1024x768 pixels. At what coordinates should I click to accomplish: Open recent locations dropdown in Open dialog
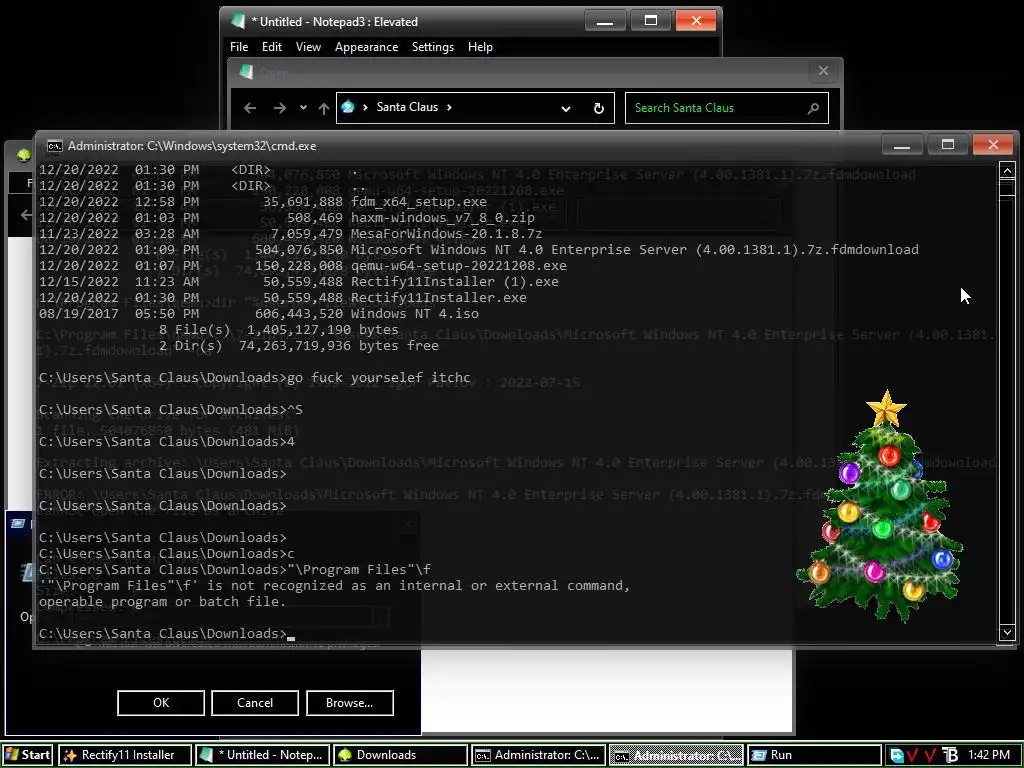(x=303, y=108)
